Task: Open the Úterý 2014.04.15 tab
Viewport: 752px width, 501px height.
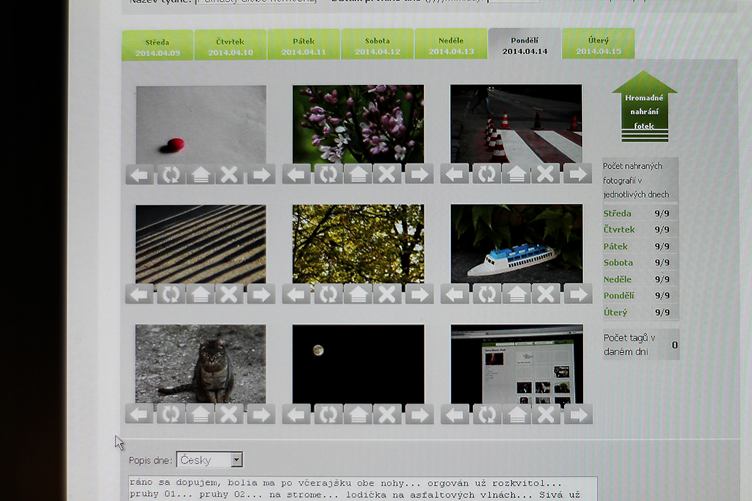Action: coord(599,44)
